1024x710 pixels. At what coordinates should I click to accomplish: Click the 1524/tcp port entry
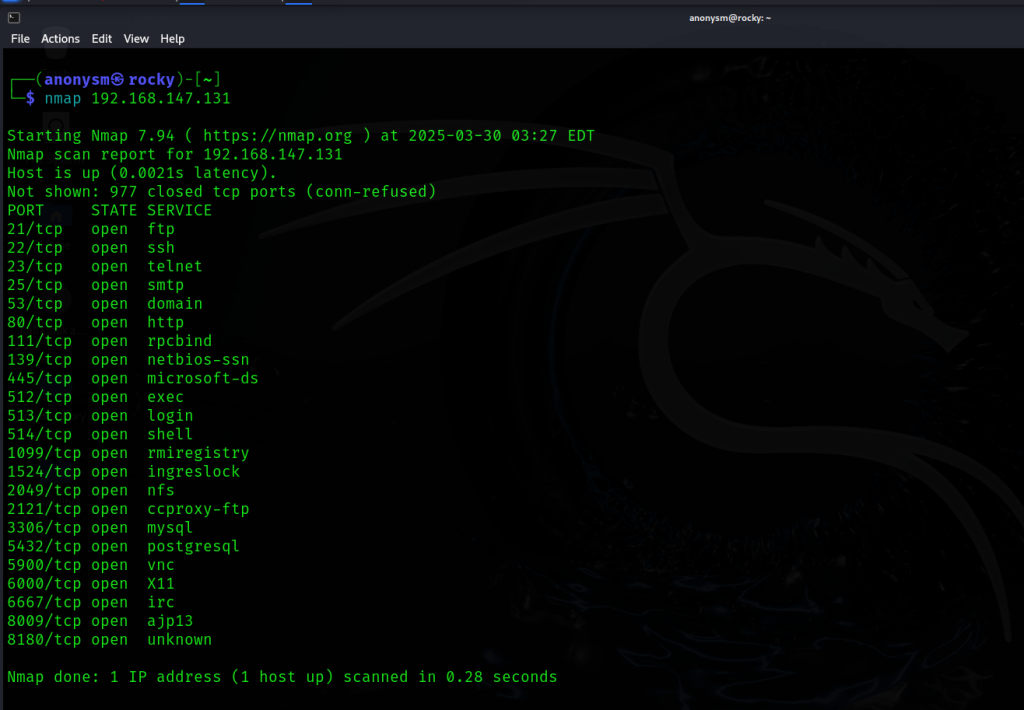click(44, 472)
